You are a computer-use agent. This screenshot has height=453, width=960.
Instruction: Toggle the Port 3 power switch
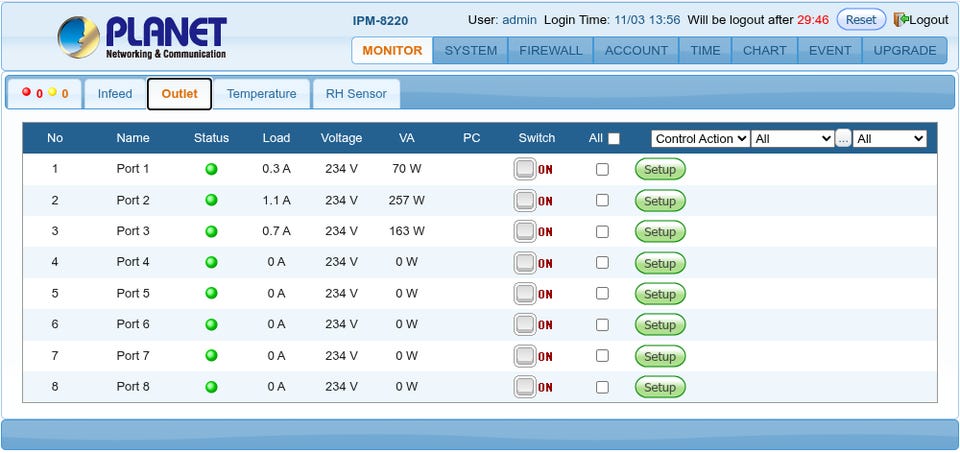(525, 231)
